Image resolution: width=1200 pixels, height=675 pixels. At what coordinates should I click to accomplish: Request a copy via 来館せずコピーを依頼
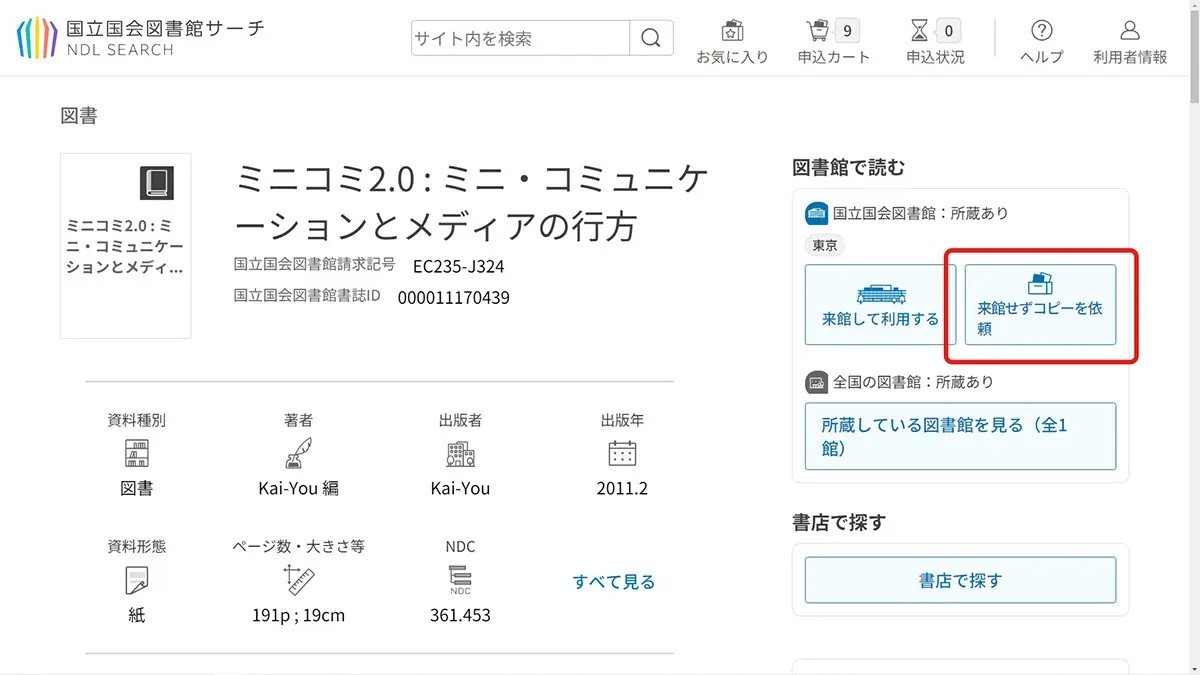pyautogui.click(x=1040, y=305)
